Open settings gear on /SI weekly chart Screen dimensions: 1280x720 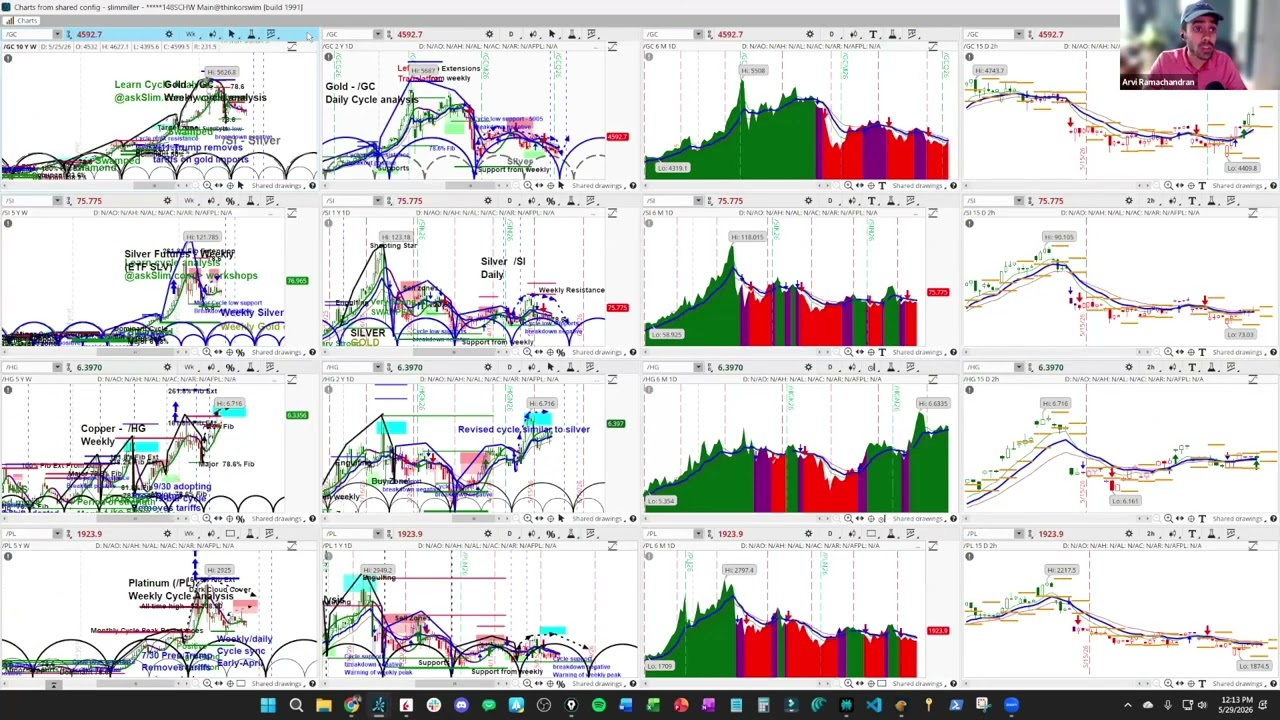167,201
